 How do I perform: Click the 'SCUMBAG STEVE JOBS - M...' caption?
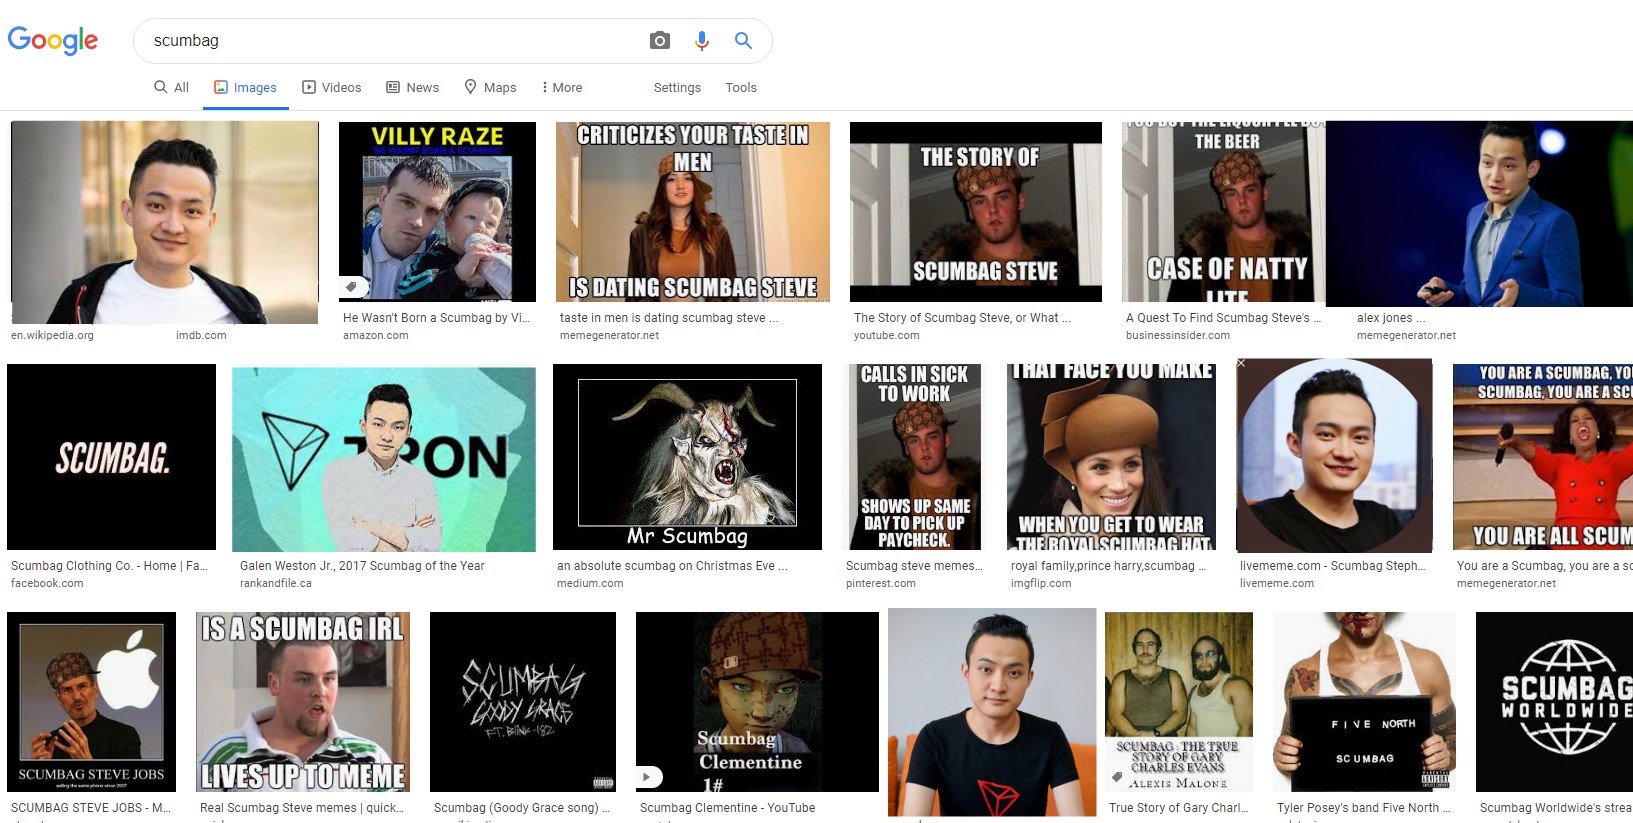pos(91,808)
